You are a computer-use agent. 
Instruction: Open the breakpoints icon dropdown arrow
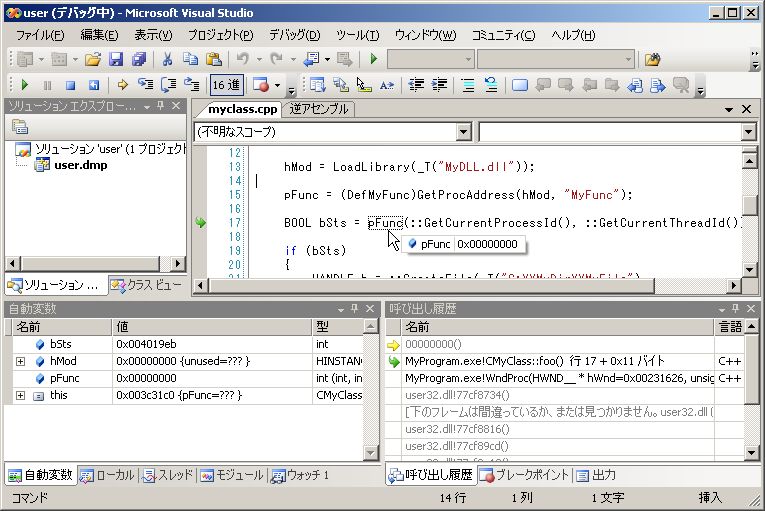tap(277, 85)
